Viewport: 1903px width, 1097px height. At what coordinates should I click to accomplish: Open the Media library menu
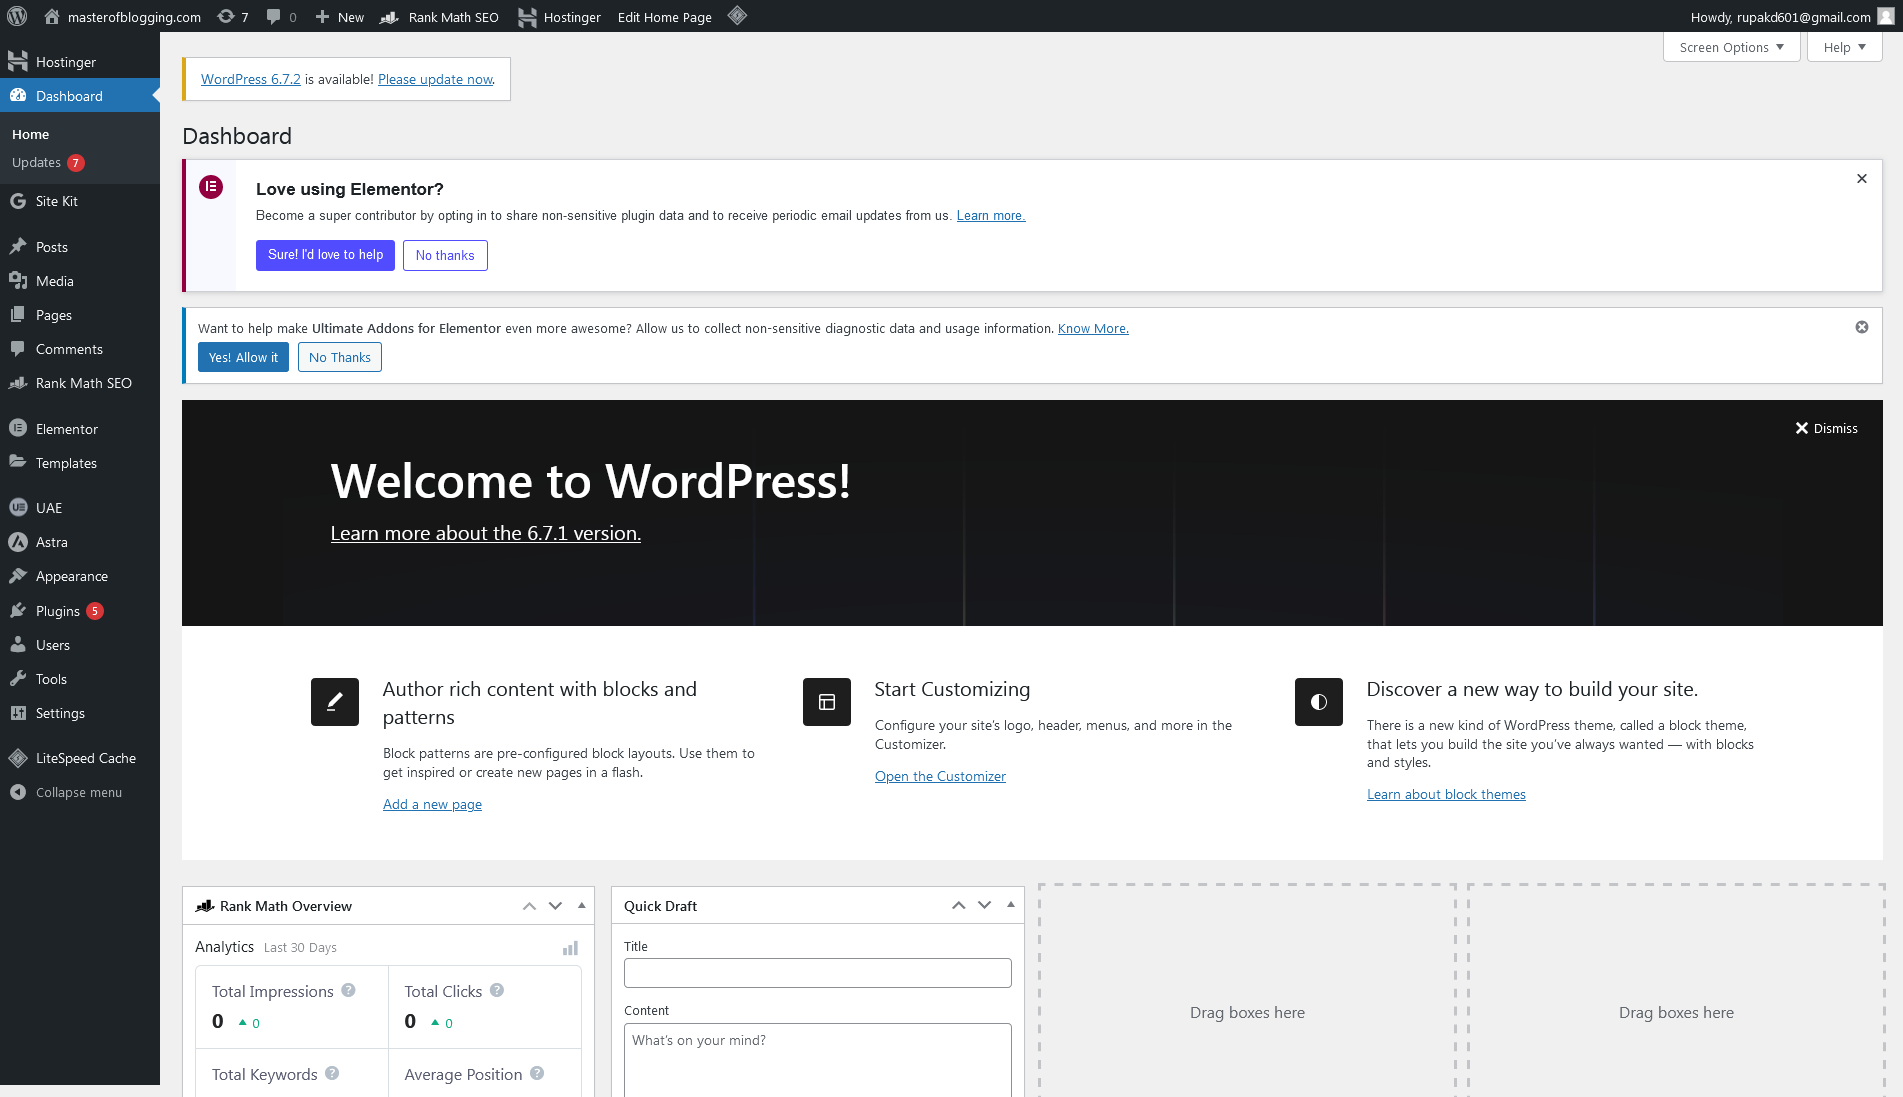80,281
